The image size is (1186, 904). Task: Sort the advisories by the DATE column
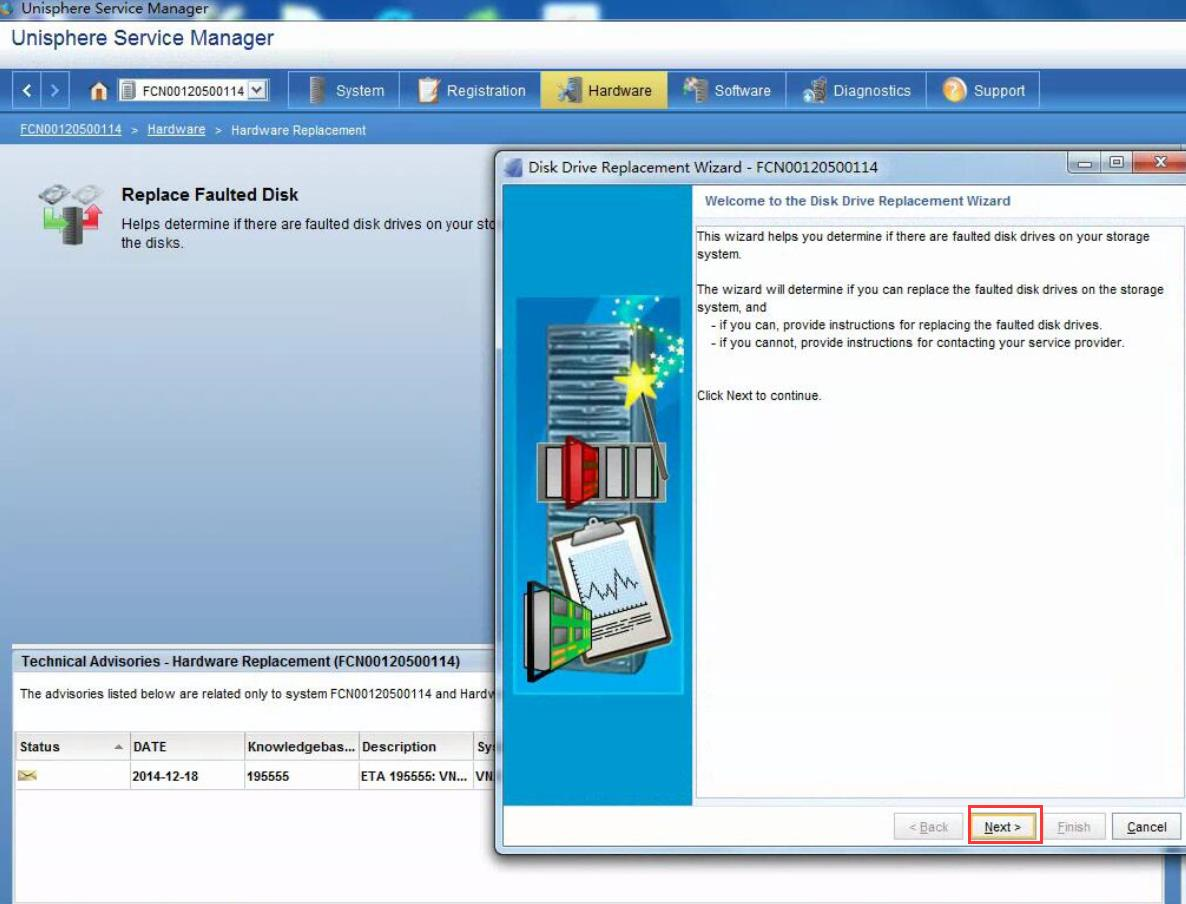[187, 746]
